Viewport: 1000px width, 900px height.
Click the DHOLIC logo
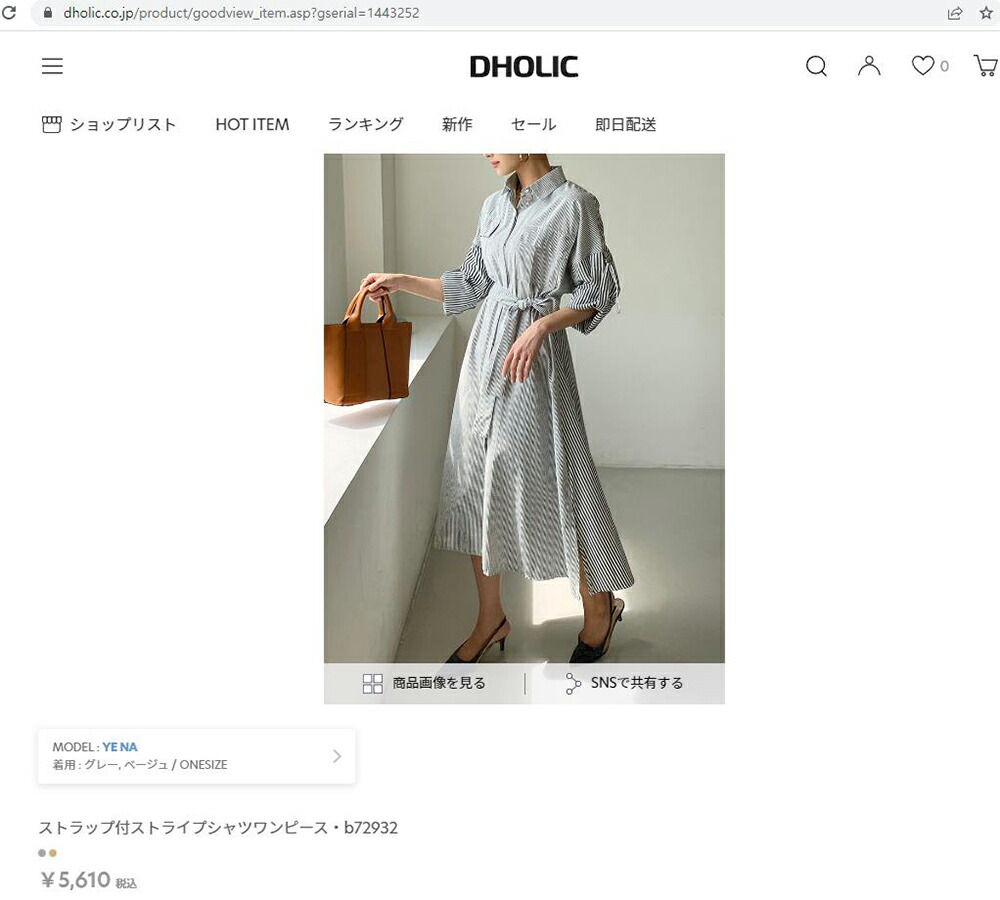[x=524, y=66]
